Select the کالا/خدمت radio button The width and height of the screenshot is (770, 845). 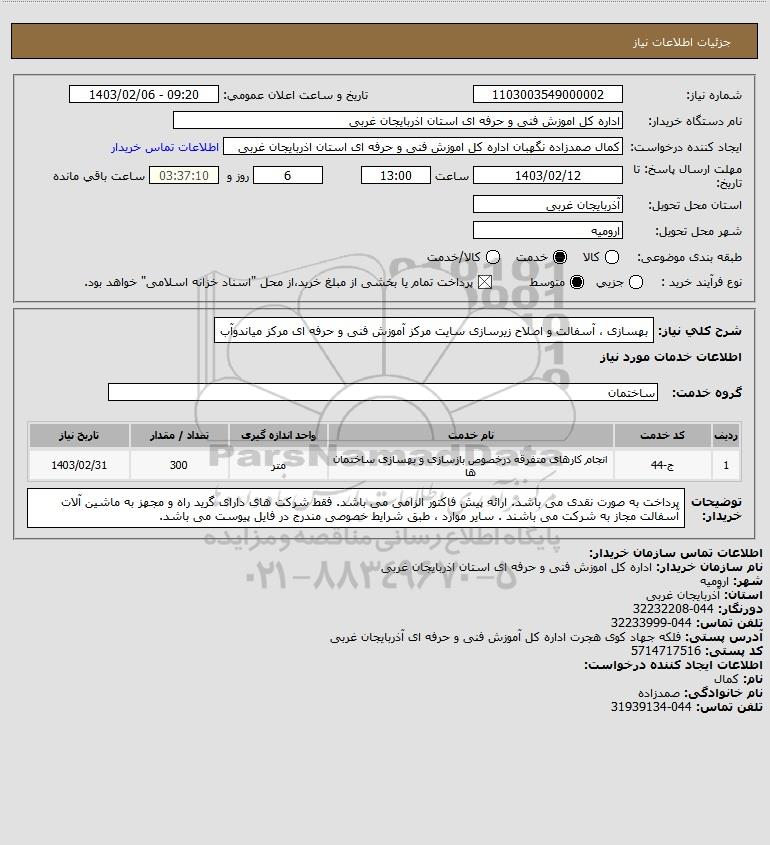pyautogui.click(x=492, y=258)
